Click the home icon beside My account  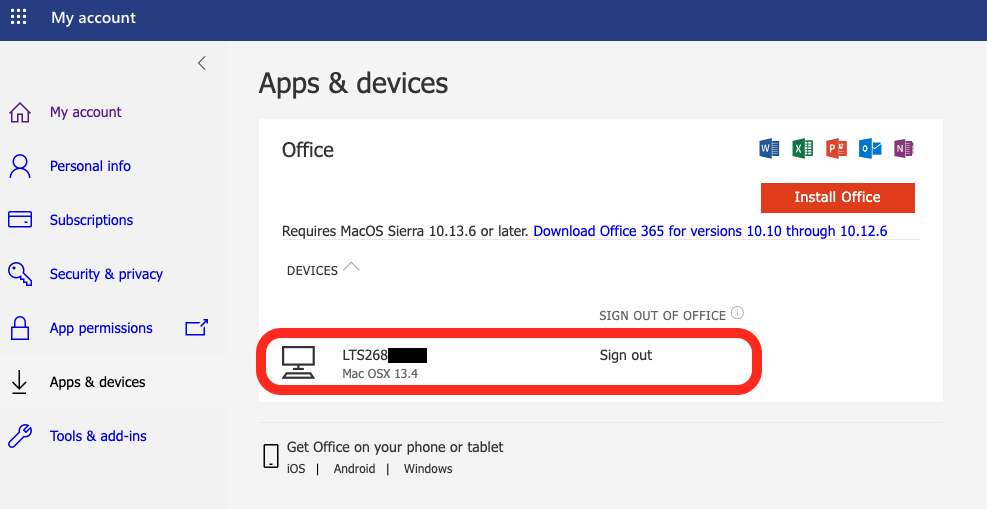(x=20, y=113)
